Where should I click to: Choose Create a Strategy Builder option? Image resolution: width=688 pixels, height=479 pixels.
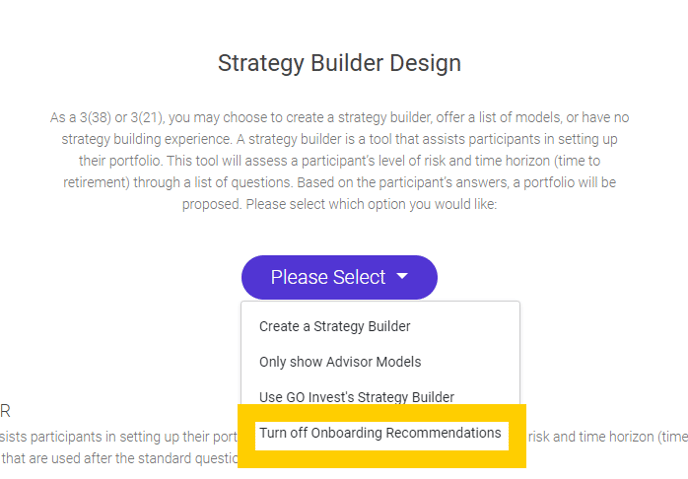point(334,326)
